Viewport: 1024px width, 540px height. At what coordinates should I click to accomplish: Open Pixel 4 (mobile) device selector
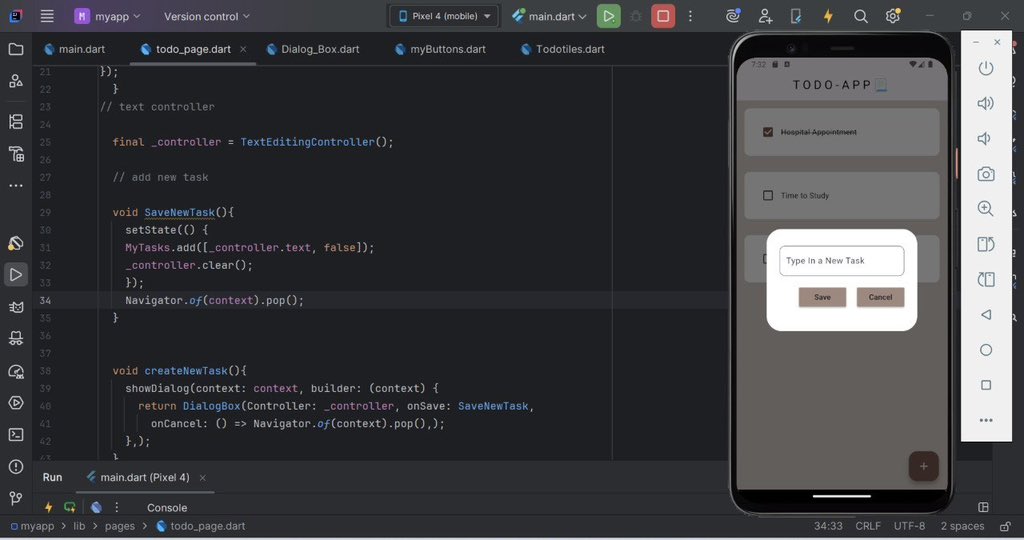(x=444, y=16)
